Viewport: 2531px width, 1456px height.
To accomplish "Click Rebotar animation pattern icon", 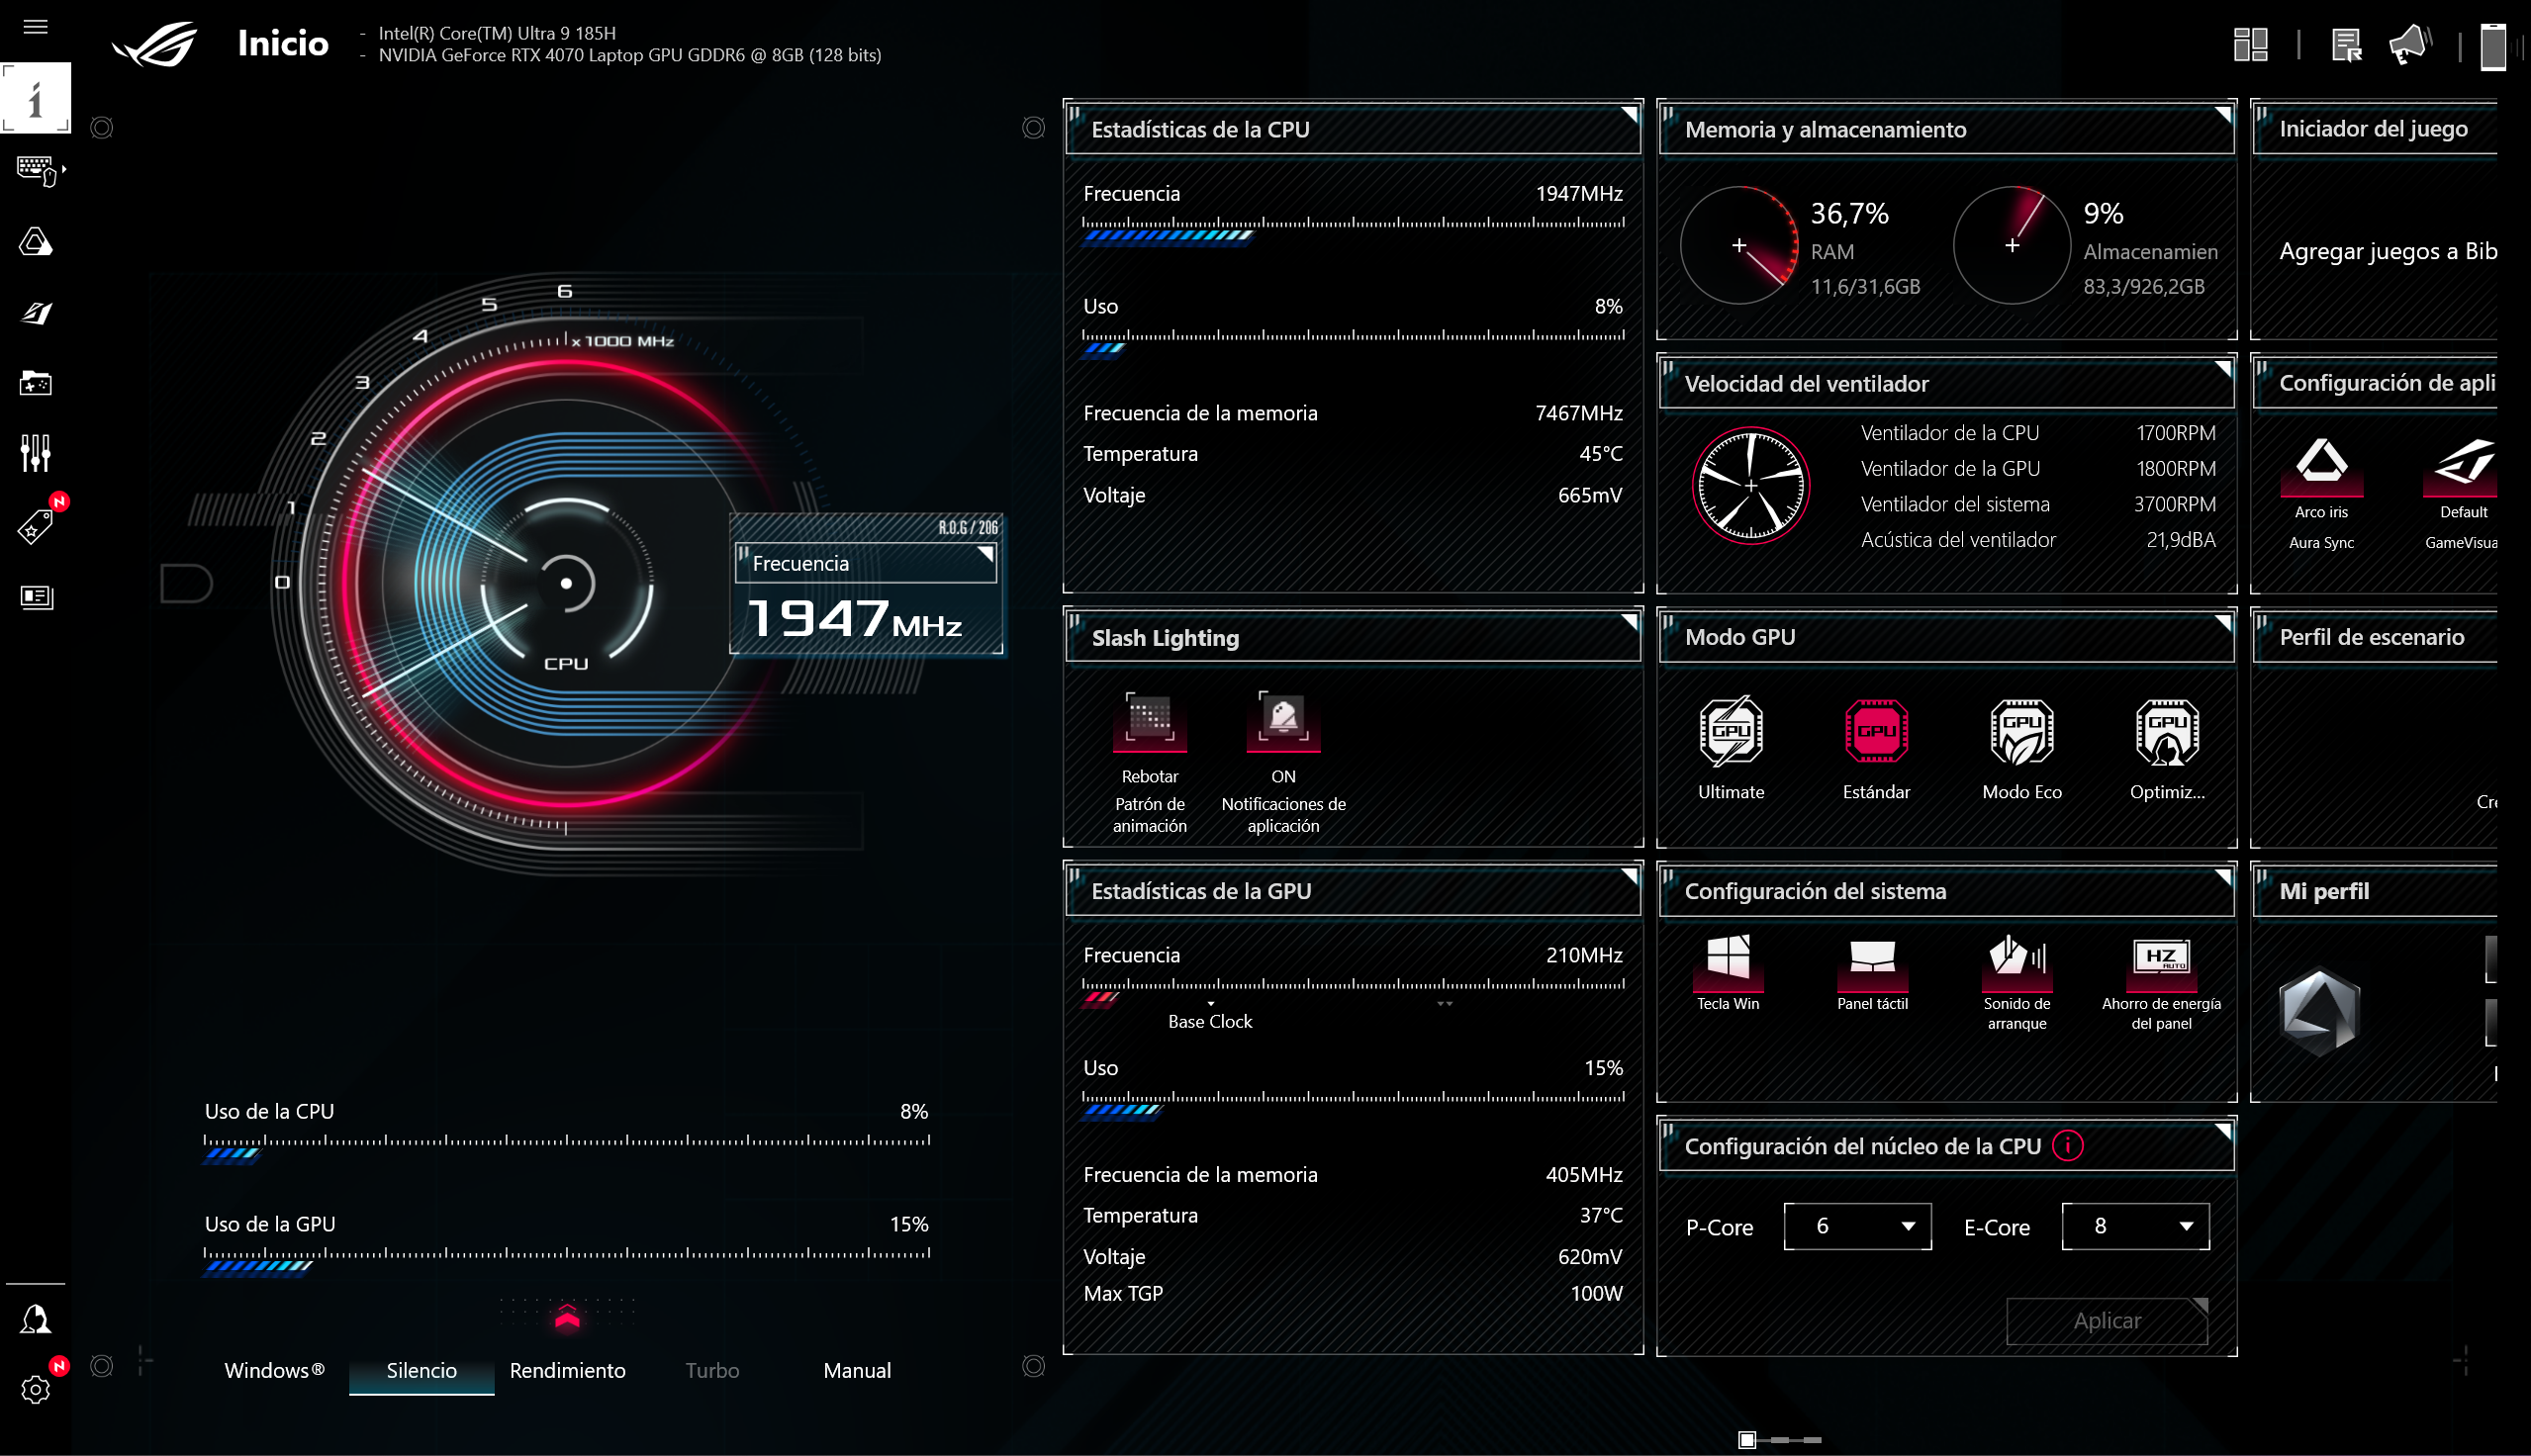I will (1149, 718).
